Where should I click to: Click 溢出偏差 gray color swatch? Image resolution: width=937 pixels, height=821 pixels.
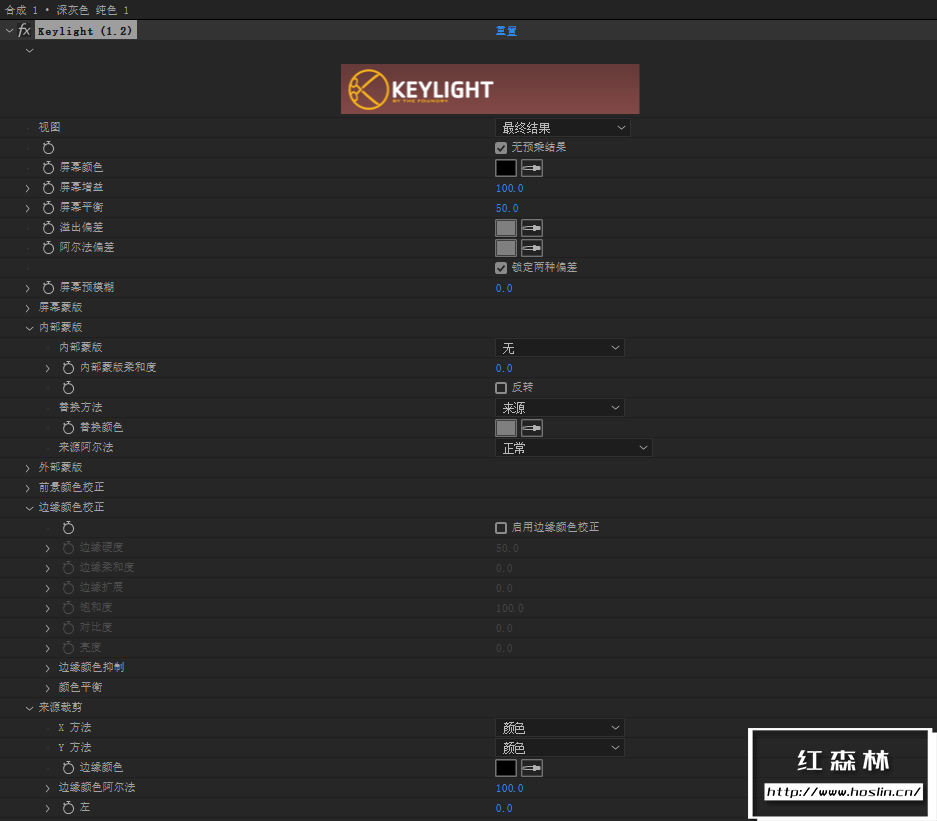(506, 228)
